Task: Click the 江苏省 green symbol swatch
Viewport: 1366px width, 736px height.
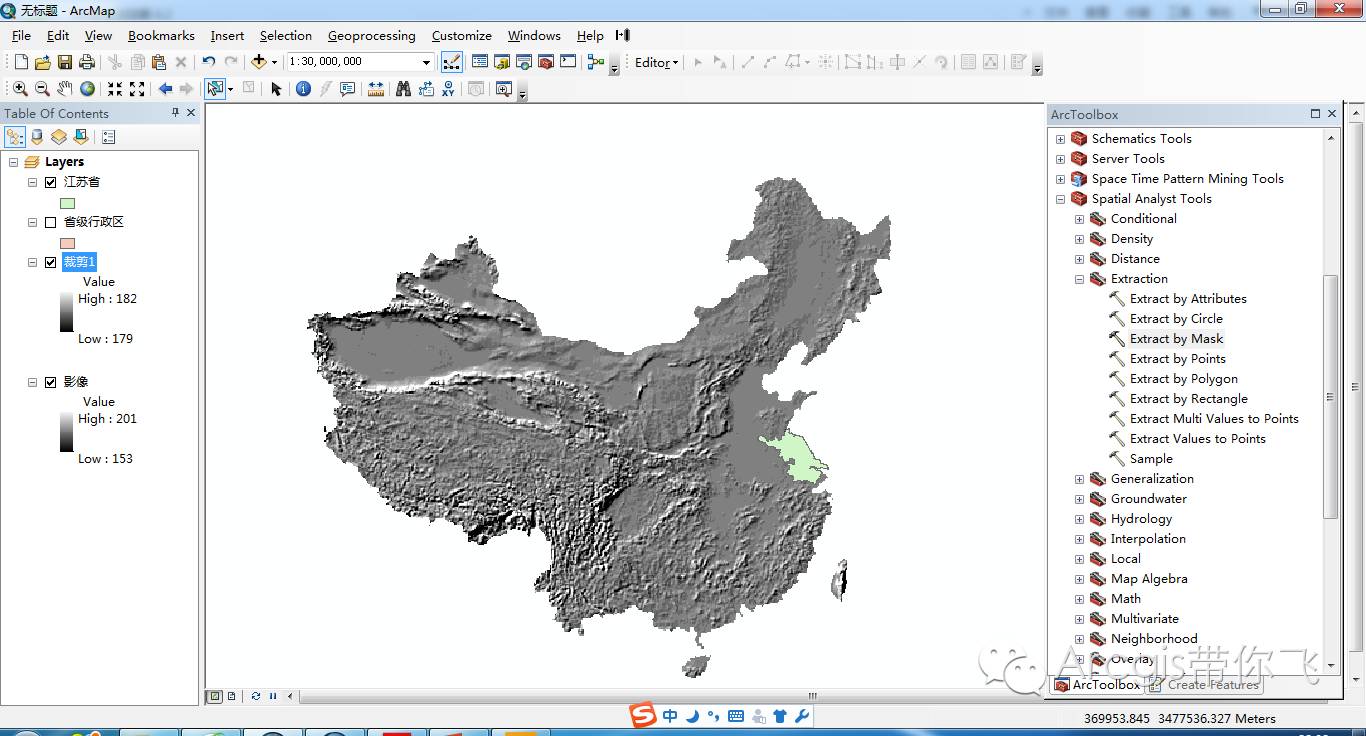Action: tap(67, 203)
